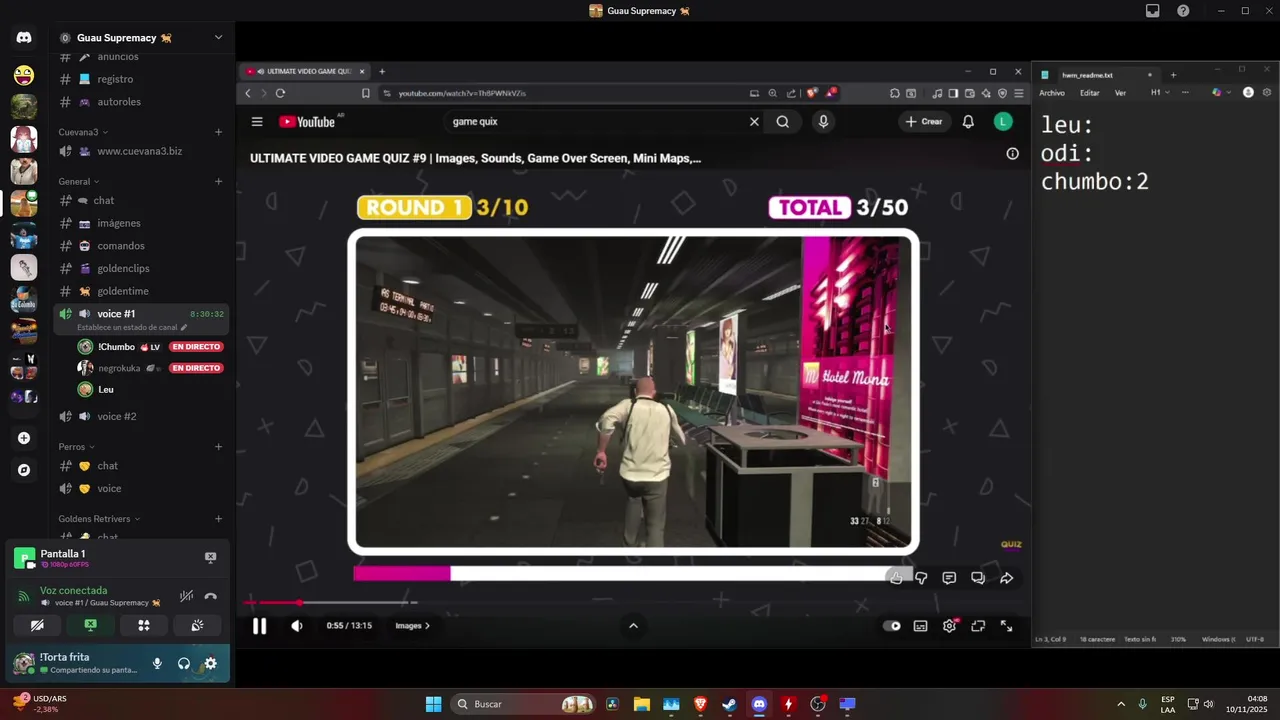Collapse Goldens Retrivers category
The height and width of the screenshot is (720, 1280).
pyautogui.click(x=99, y=519)
